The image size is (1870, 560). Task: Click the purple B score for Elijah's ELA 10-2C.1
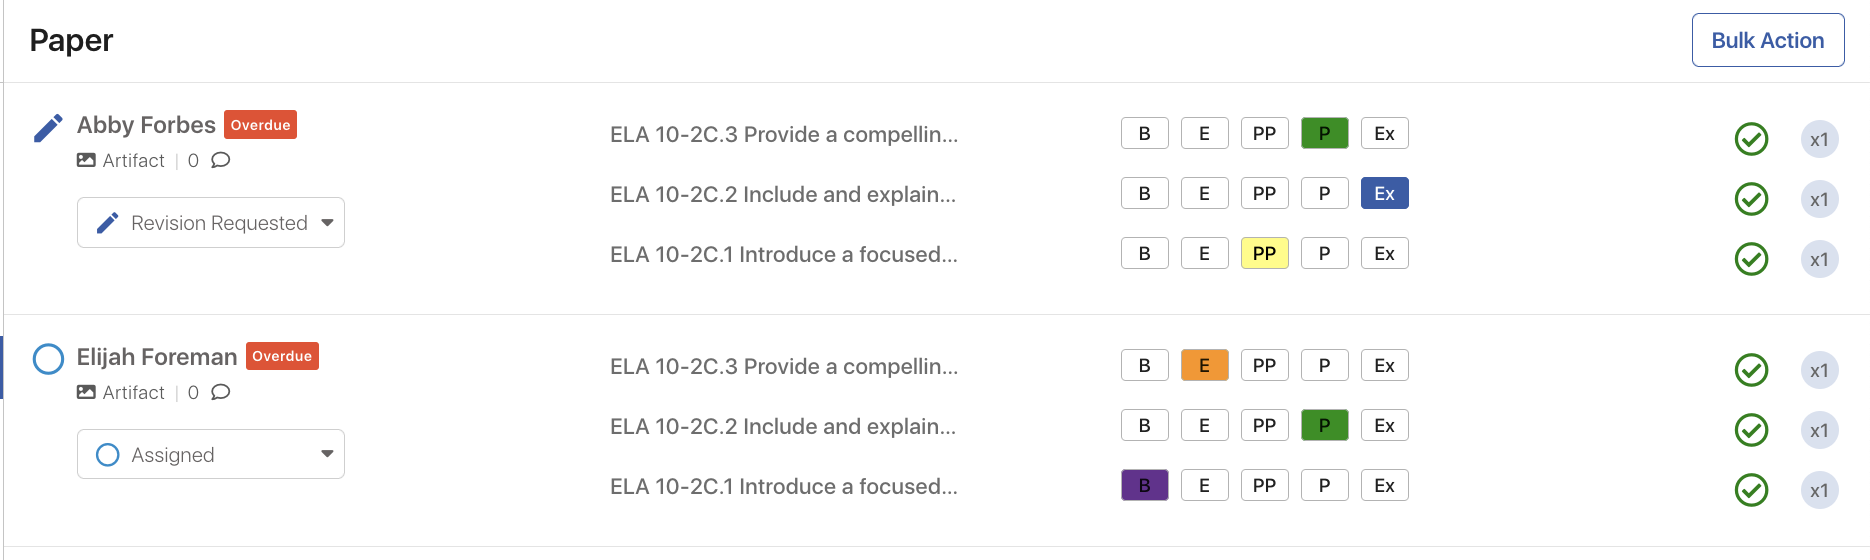click(1144, 486)
